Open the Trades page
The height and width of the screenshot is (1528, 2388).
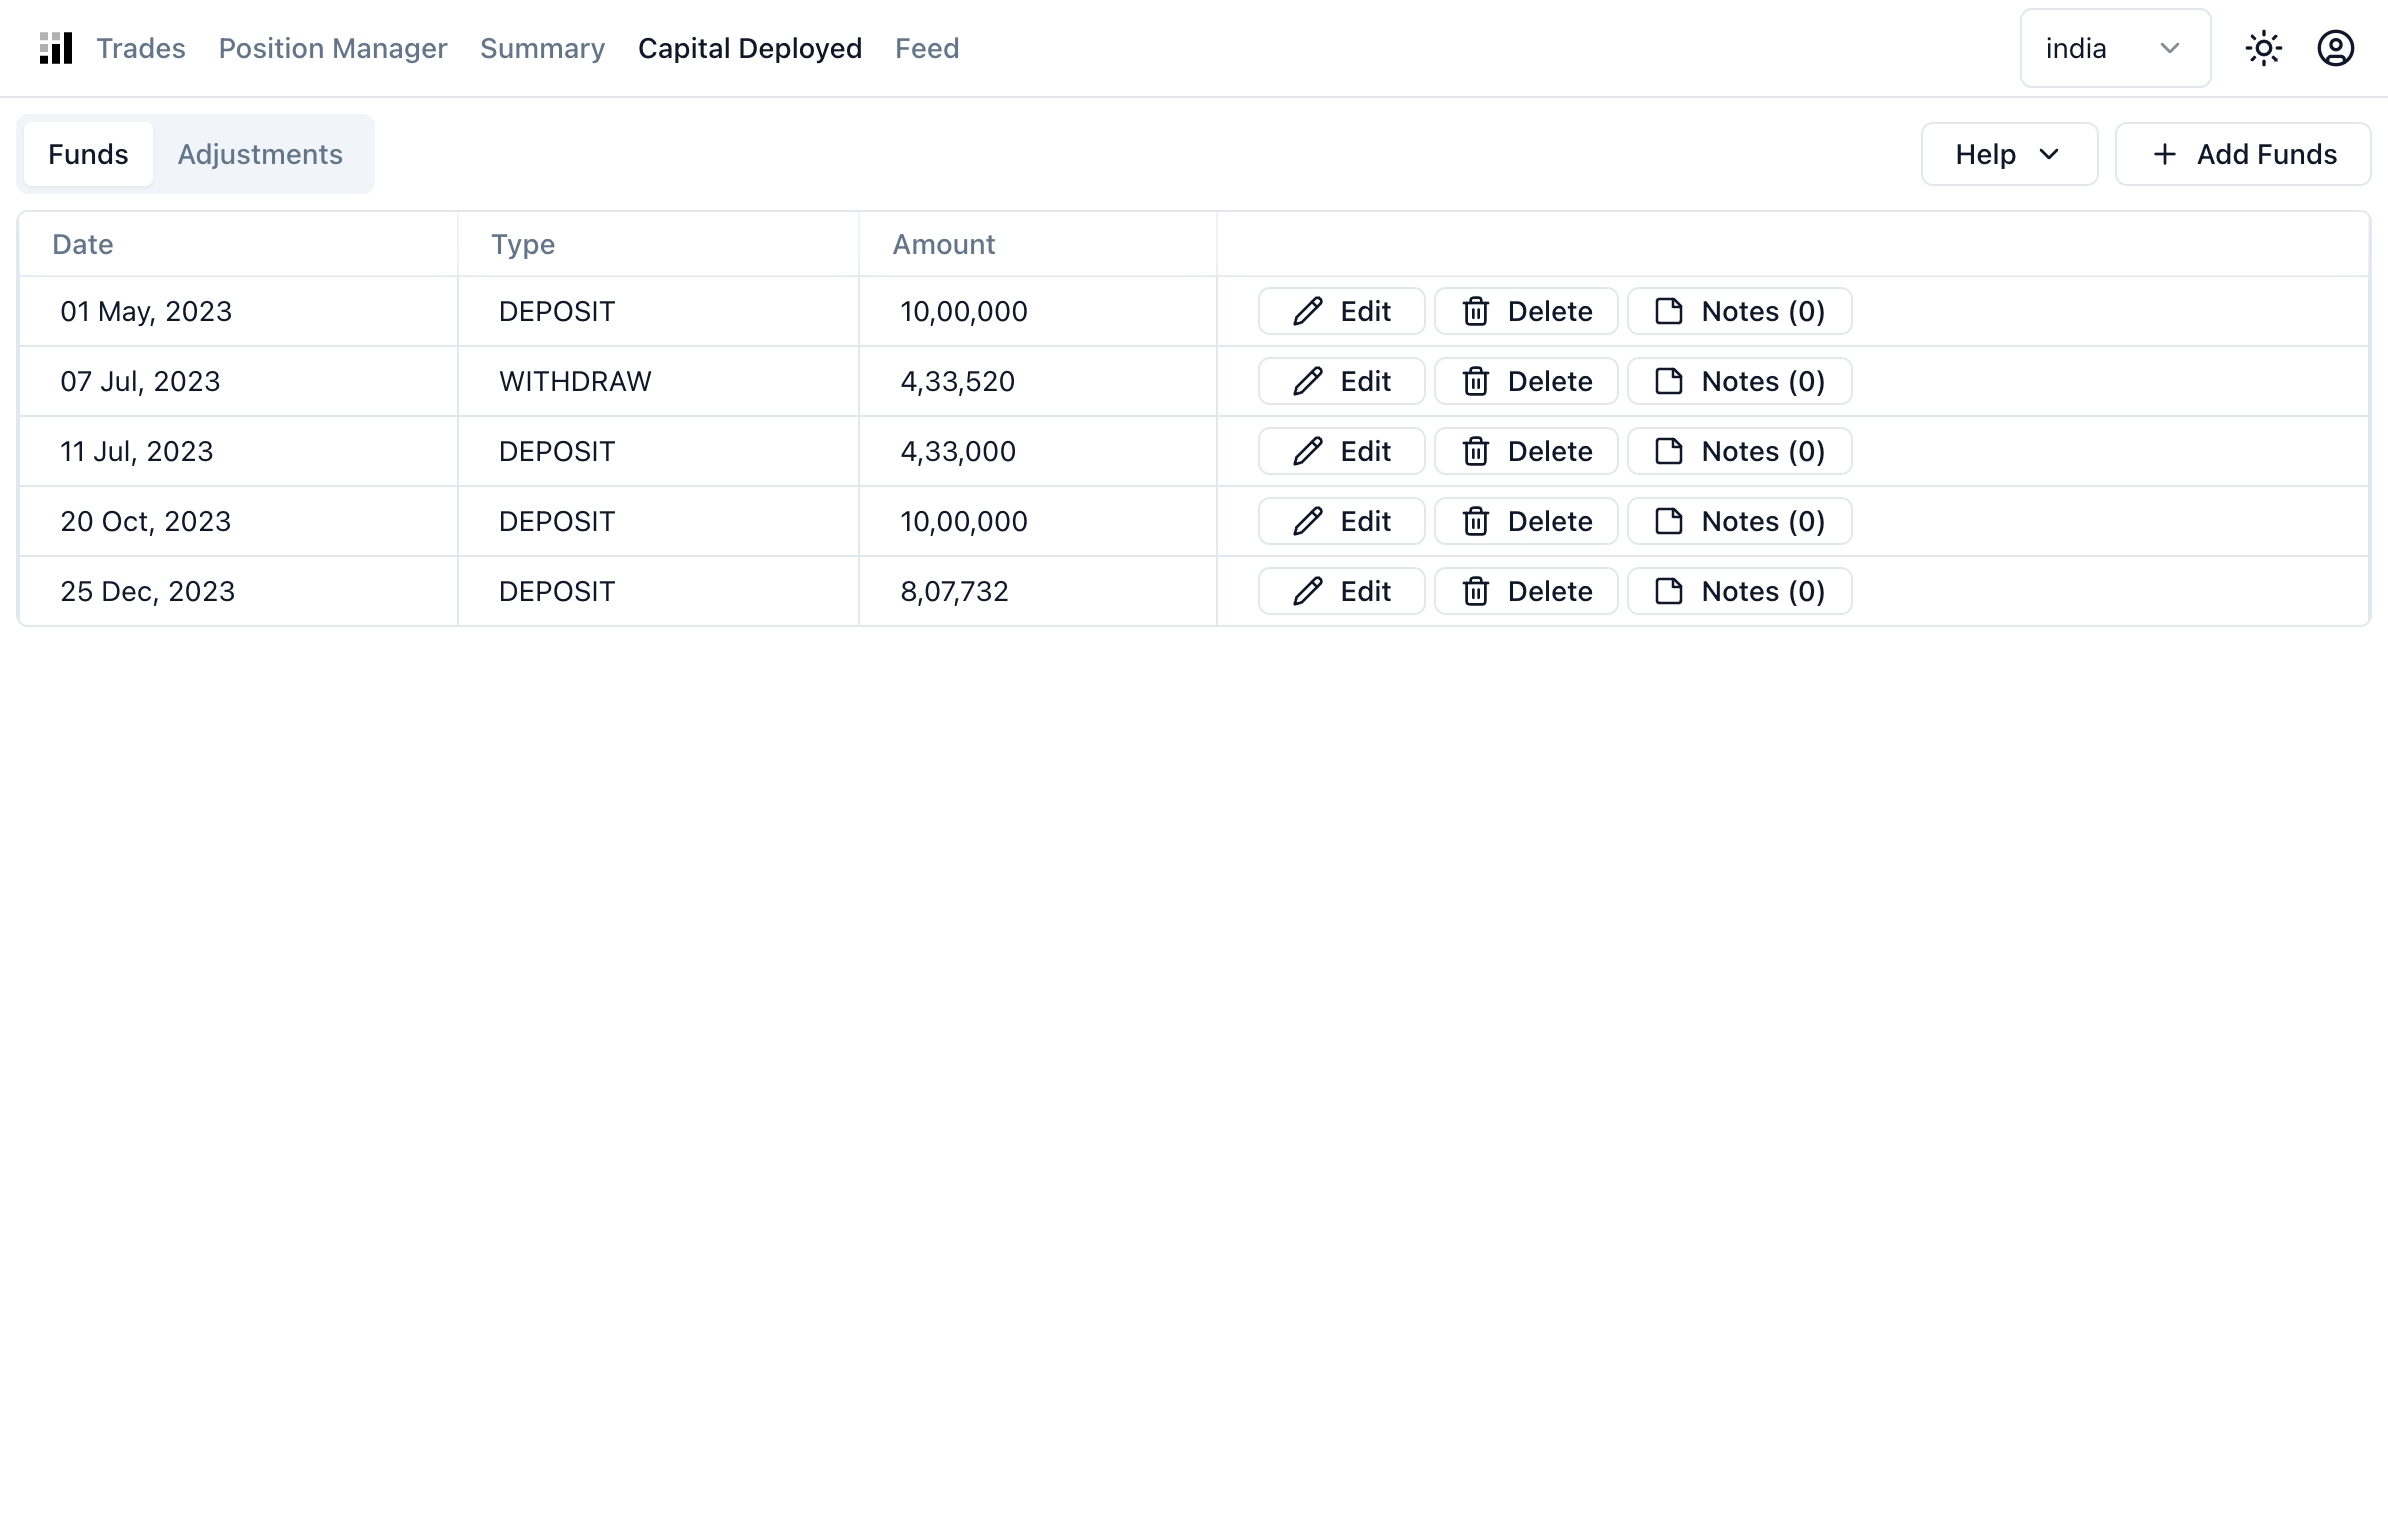141,48
